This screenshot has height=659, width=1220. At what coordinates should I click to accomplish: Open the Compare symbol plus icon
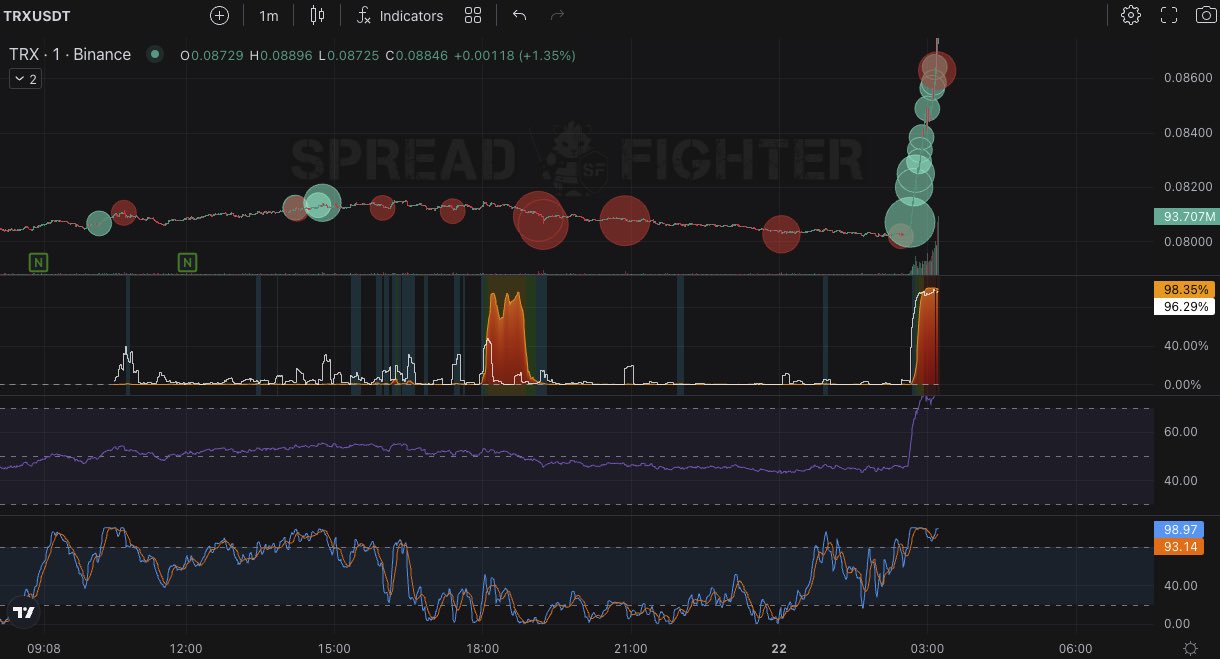tap(218, 15)
